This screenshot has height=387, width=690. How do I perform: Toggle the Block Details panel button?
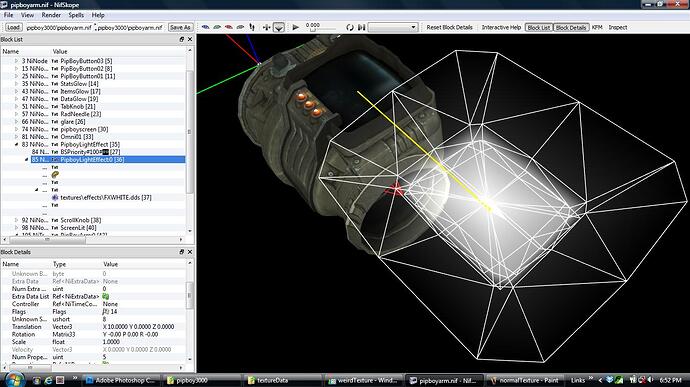[x=571, y=27]
